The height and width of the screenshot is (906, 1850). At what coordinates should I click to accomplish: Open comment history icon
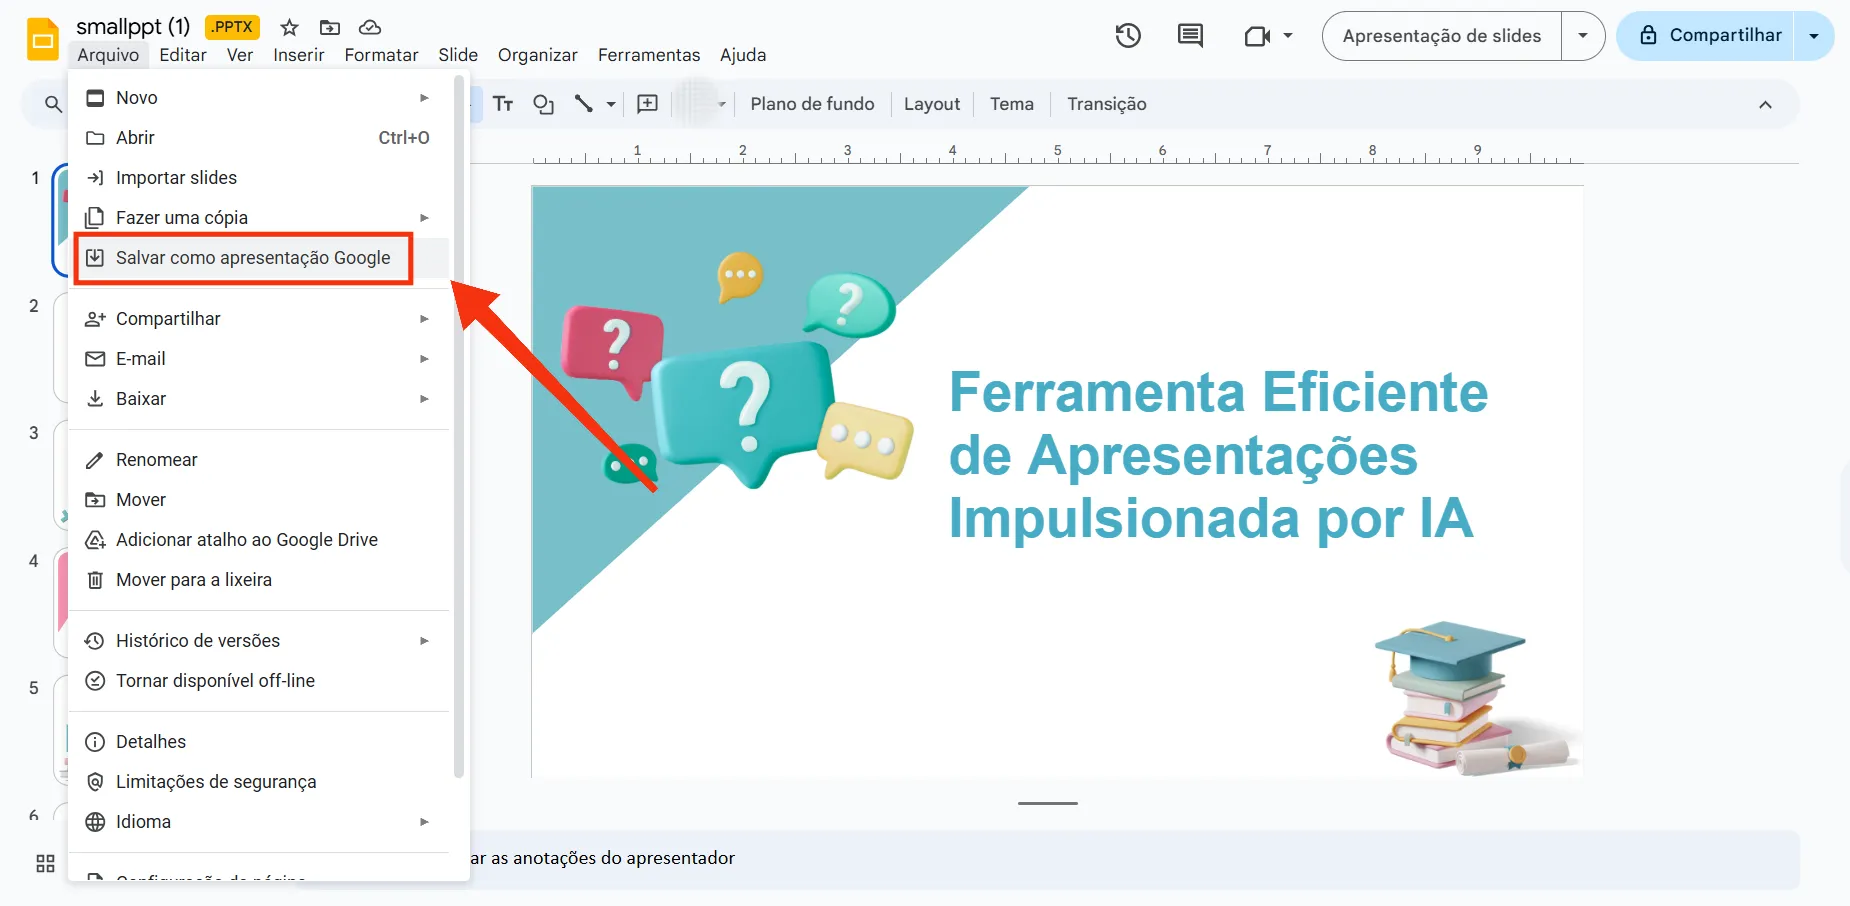point(1190,35)
